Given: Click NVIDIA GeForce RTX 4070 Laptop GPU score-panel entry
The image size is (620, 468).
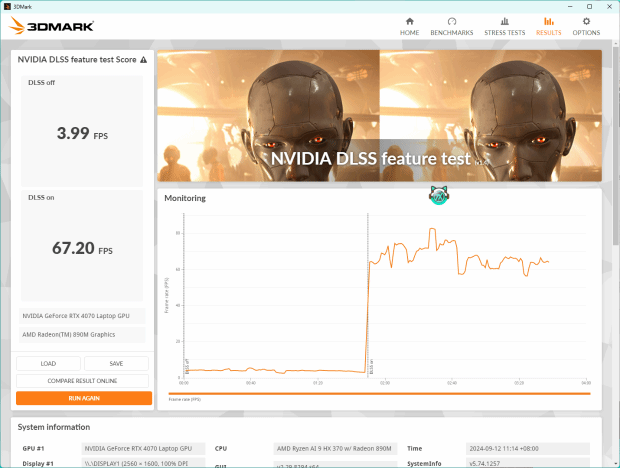Looking at the screenshot, I should tap(82, 316).
